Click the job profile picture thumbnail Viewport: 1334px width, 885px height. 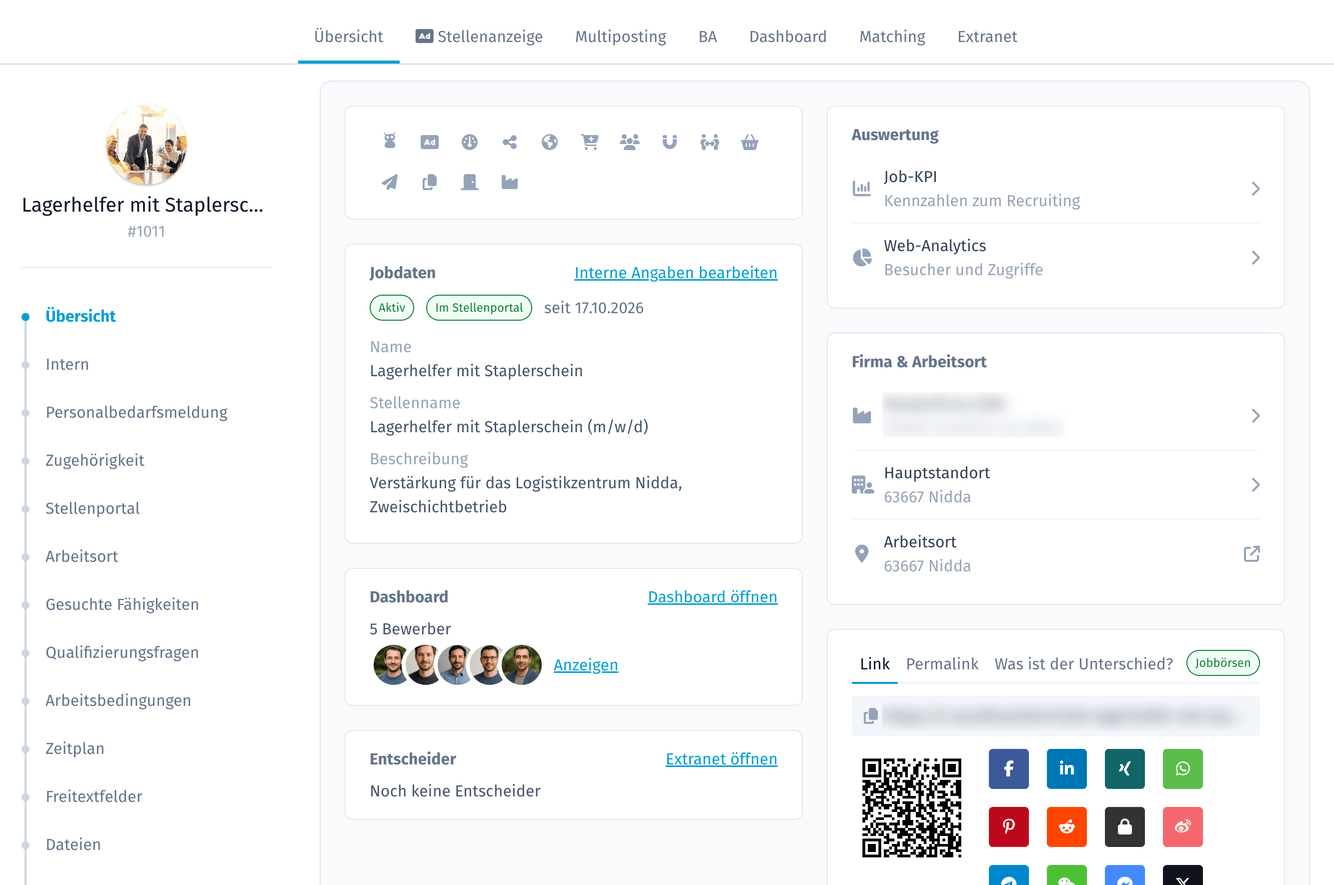(x=146, y=145)
